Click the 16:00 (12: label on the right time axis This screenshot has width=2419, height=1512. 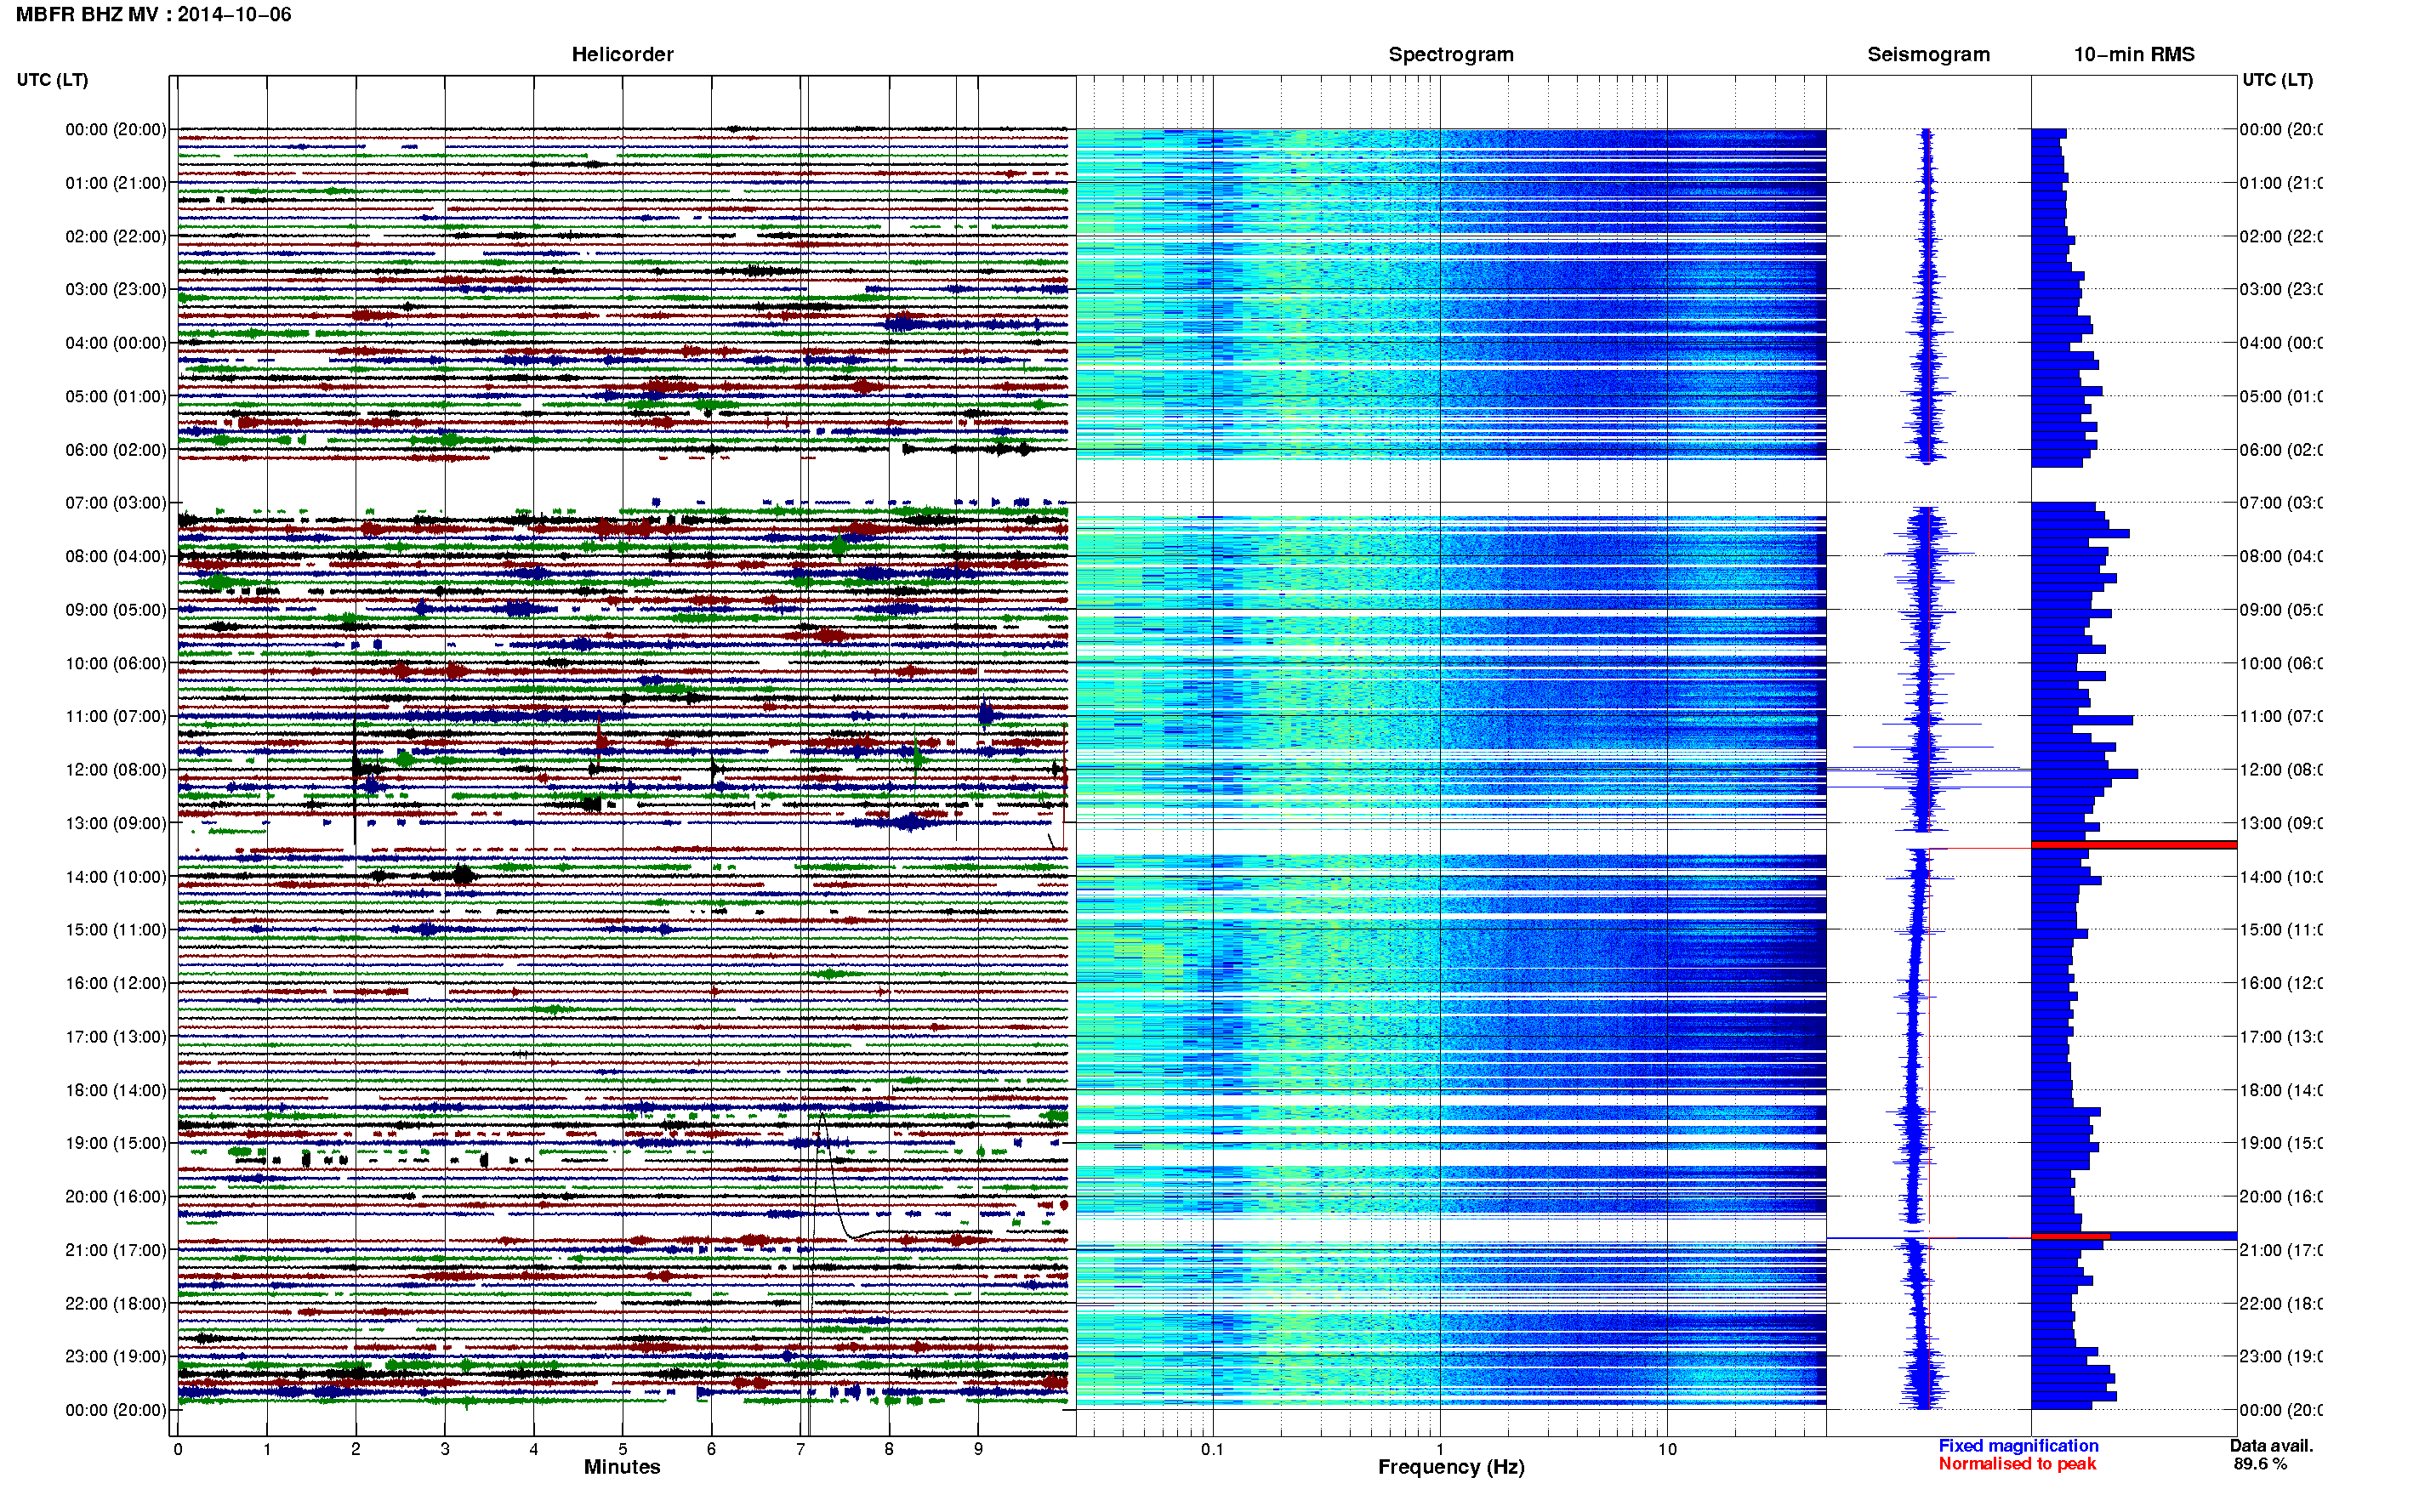coord(2281,984)
